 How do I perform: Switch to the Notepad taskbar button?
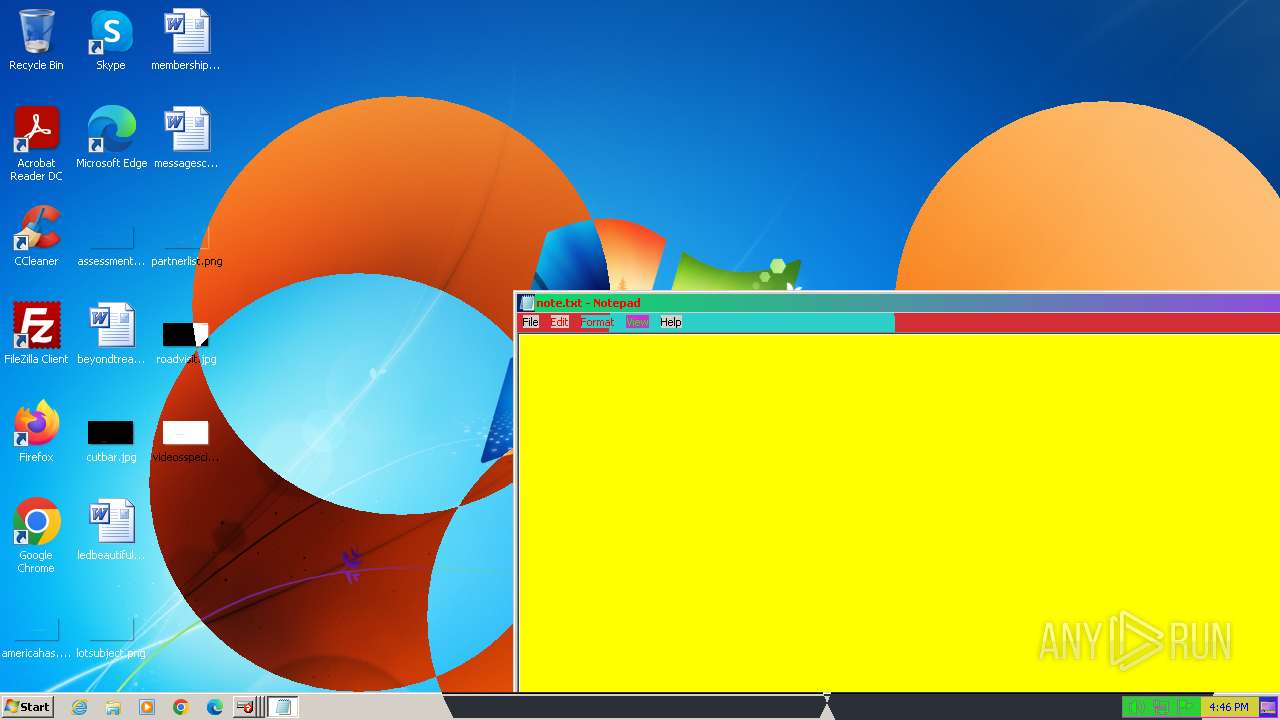[283, 707]
